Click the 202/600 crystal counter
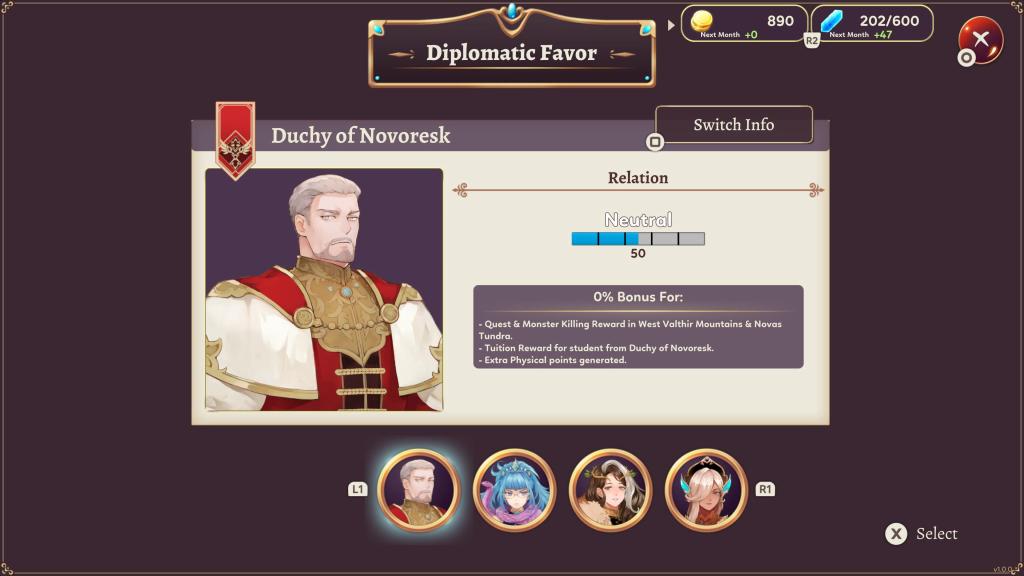Screen dimensions: 1024x576 click(x=889, y=20)
